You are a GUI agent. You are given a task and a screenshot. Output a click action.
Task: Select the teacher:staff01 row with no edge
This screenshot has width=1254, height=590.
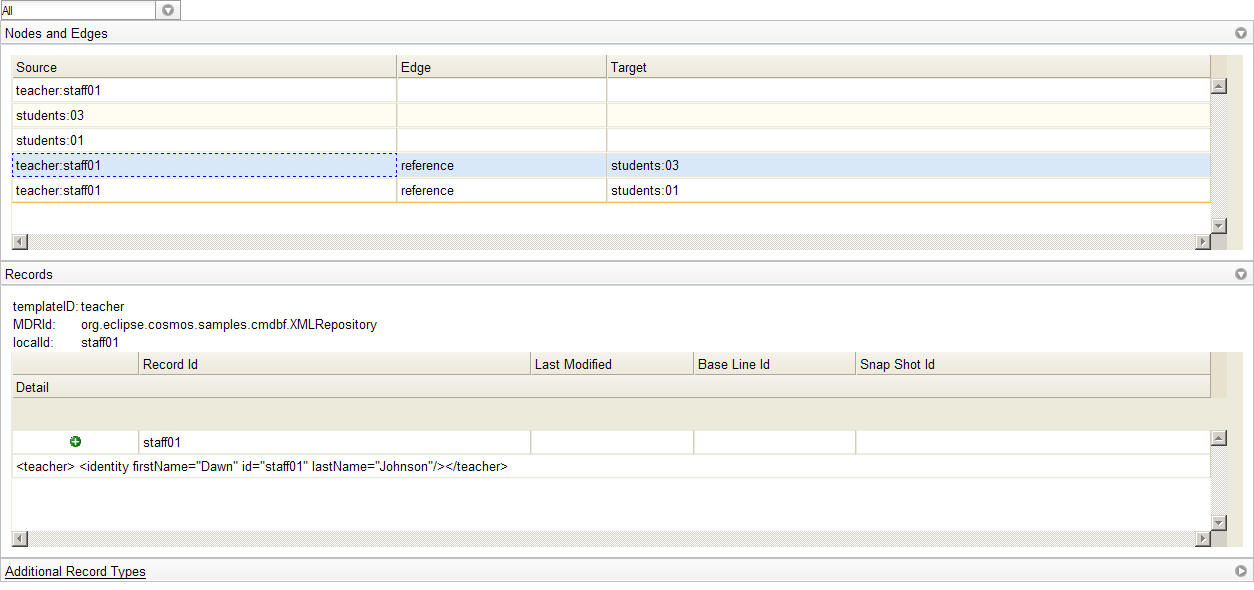(611, 90)
